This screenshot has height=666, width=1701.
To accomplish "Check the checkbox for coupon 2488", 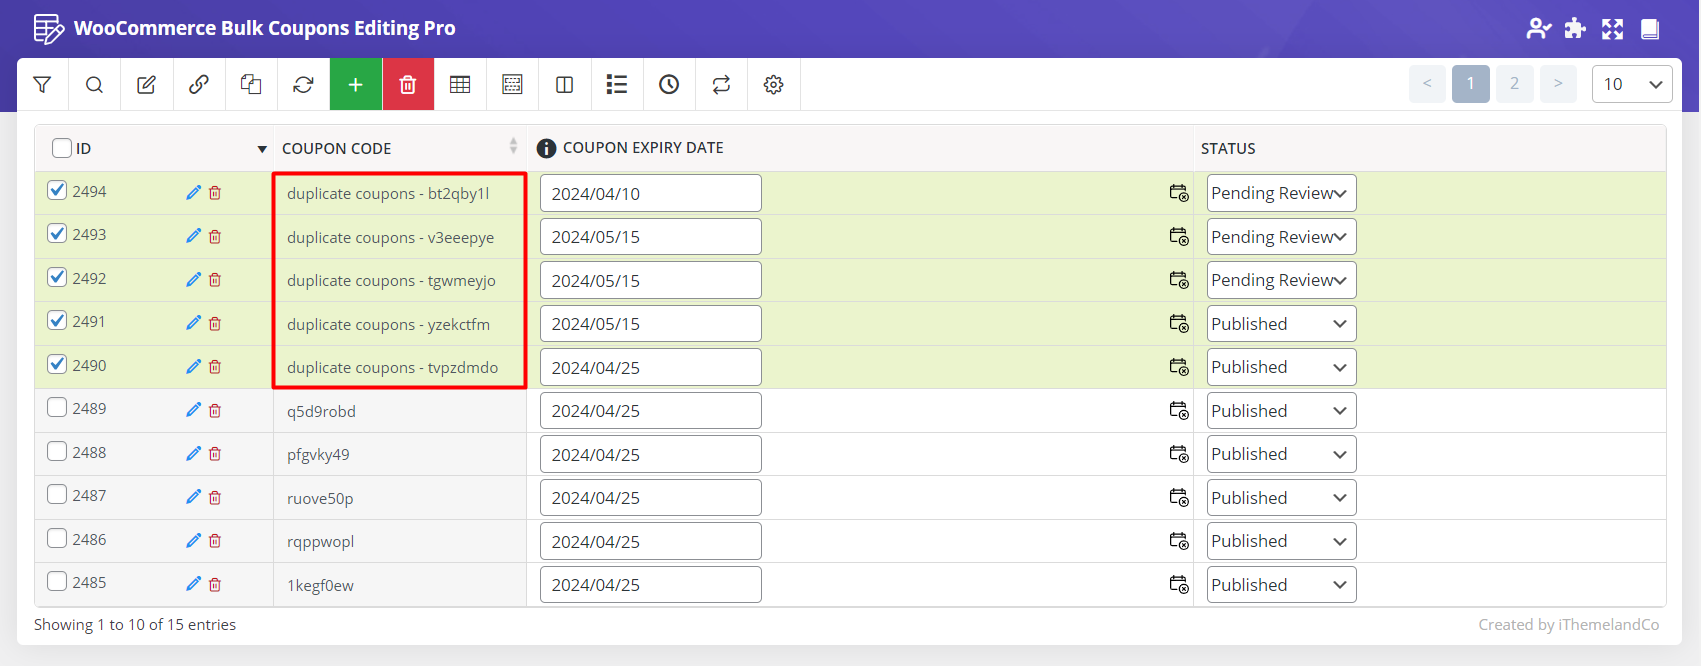I will [x=57, y=451].
